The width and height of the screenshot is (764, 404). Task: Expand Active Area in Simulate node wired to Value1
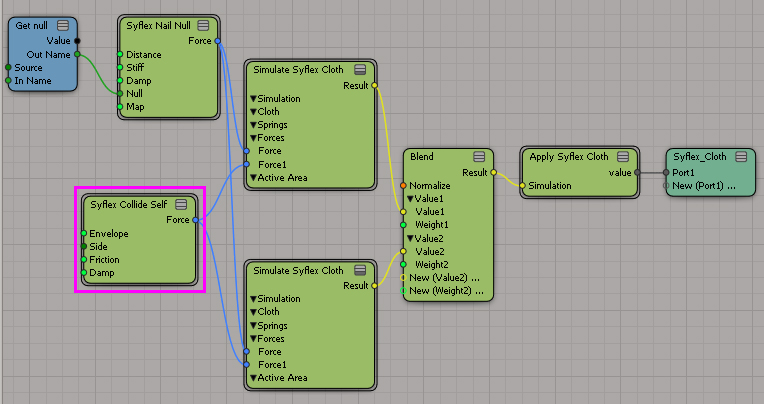coord(253,178)
